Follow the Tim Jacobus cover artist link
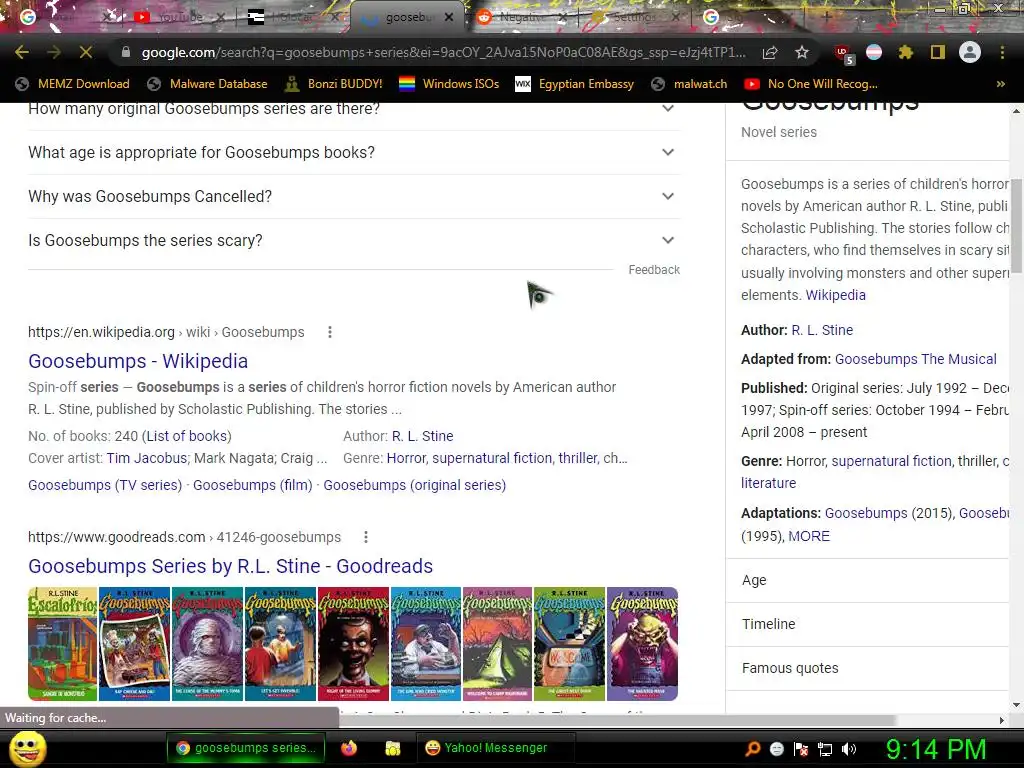This screenshot has width=1024, height=768. tap(147, 458)
